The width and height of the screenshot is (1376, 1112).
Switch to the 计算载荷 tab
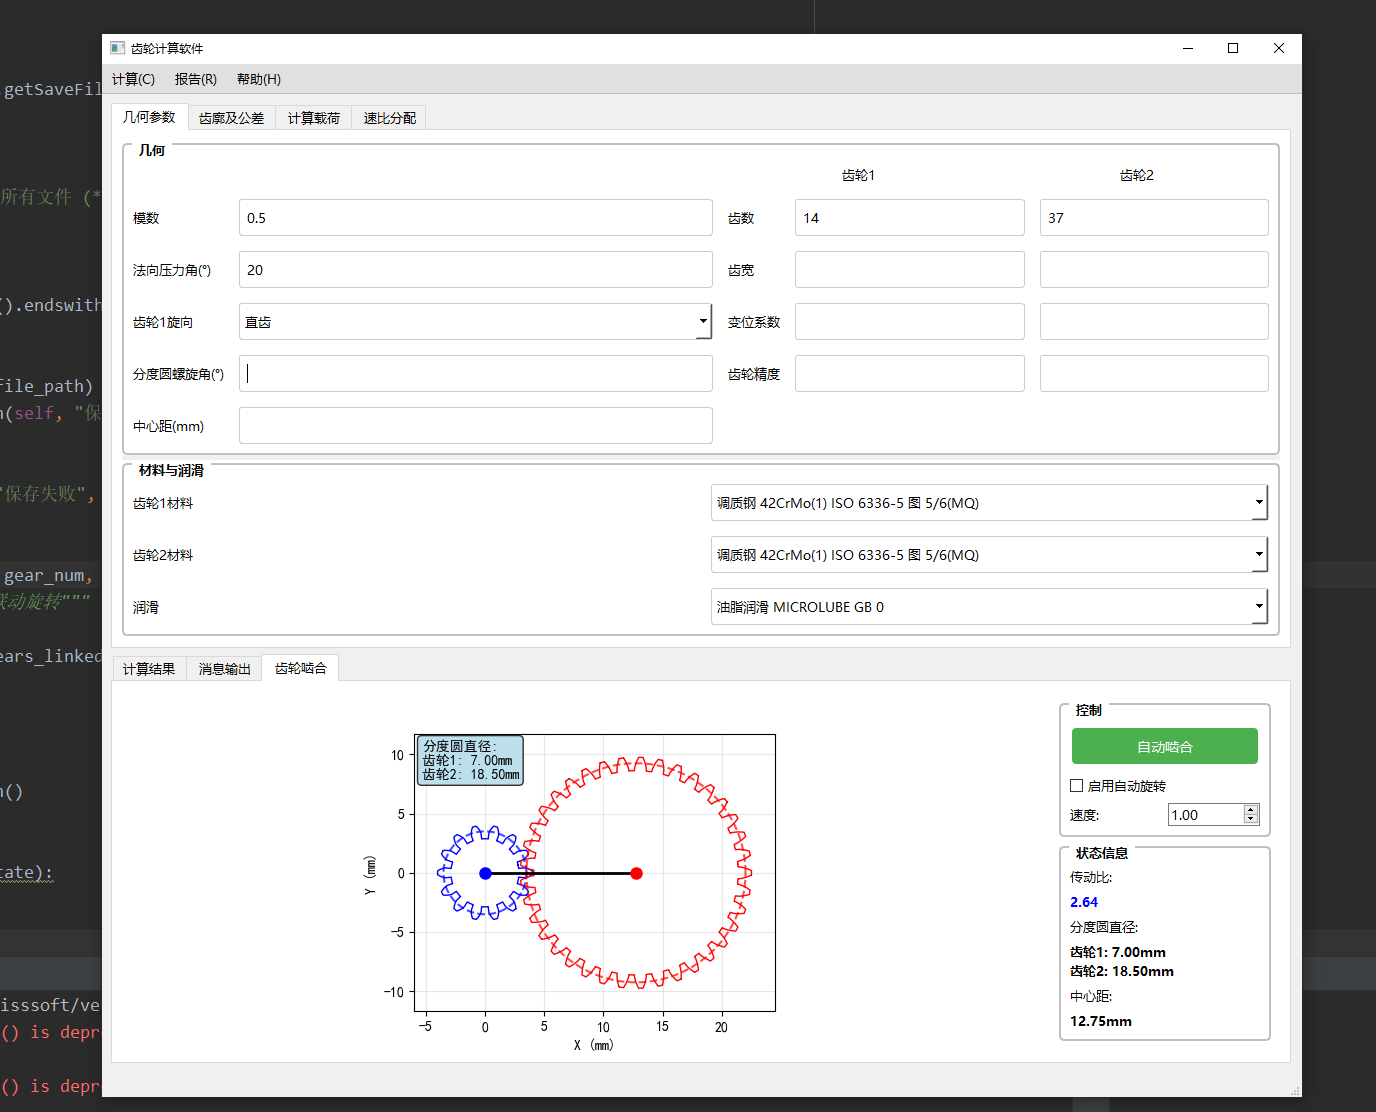pos(314,118)
